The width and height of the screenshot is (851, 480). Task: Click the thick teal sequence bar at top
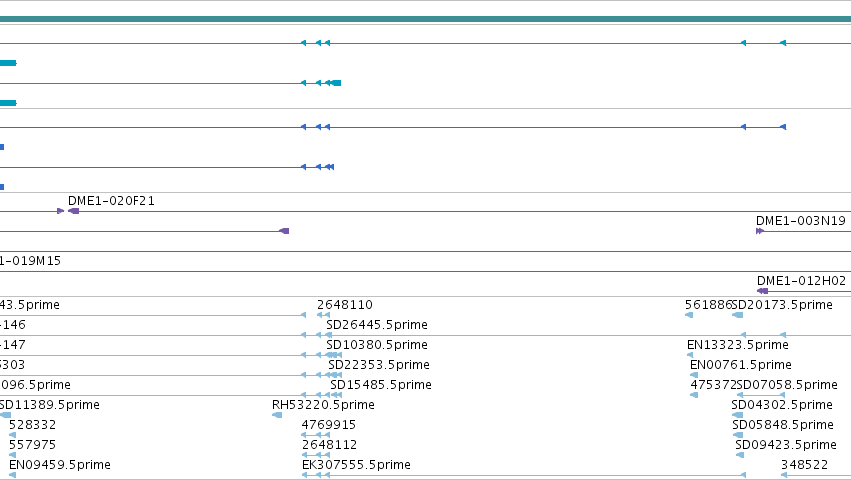click(x=426, y=19)
